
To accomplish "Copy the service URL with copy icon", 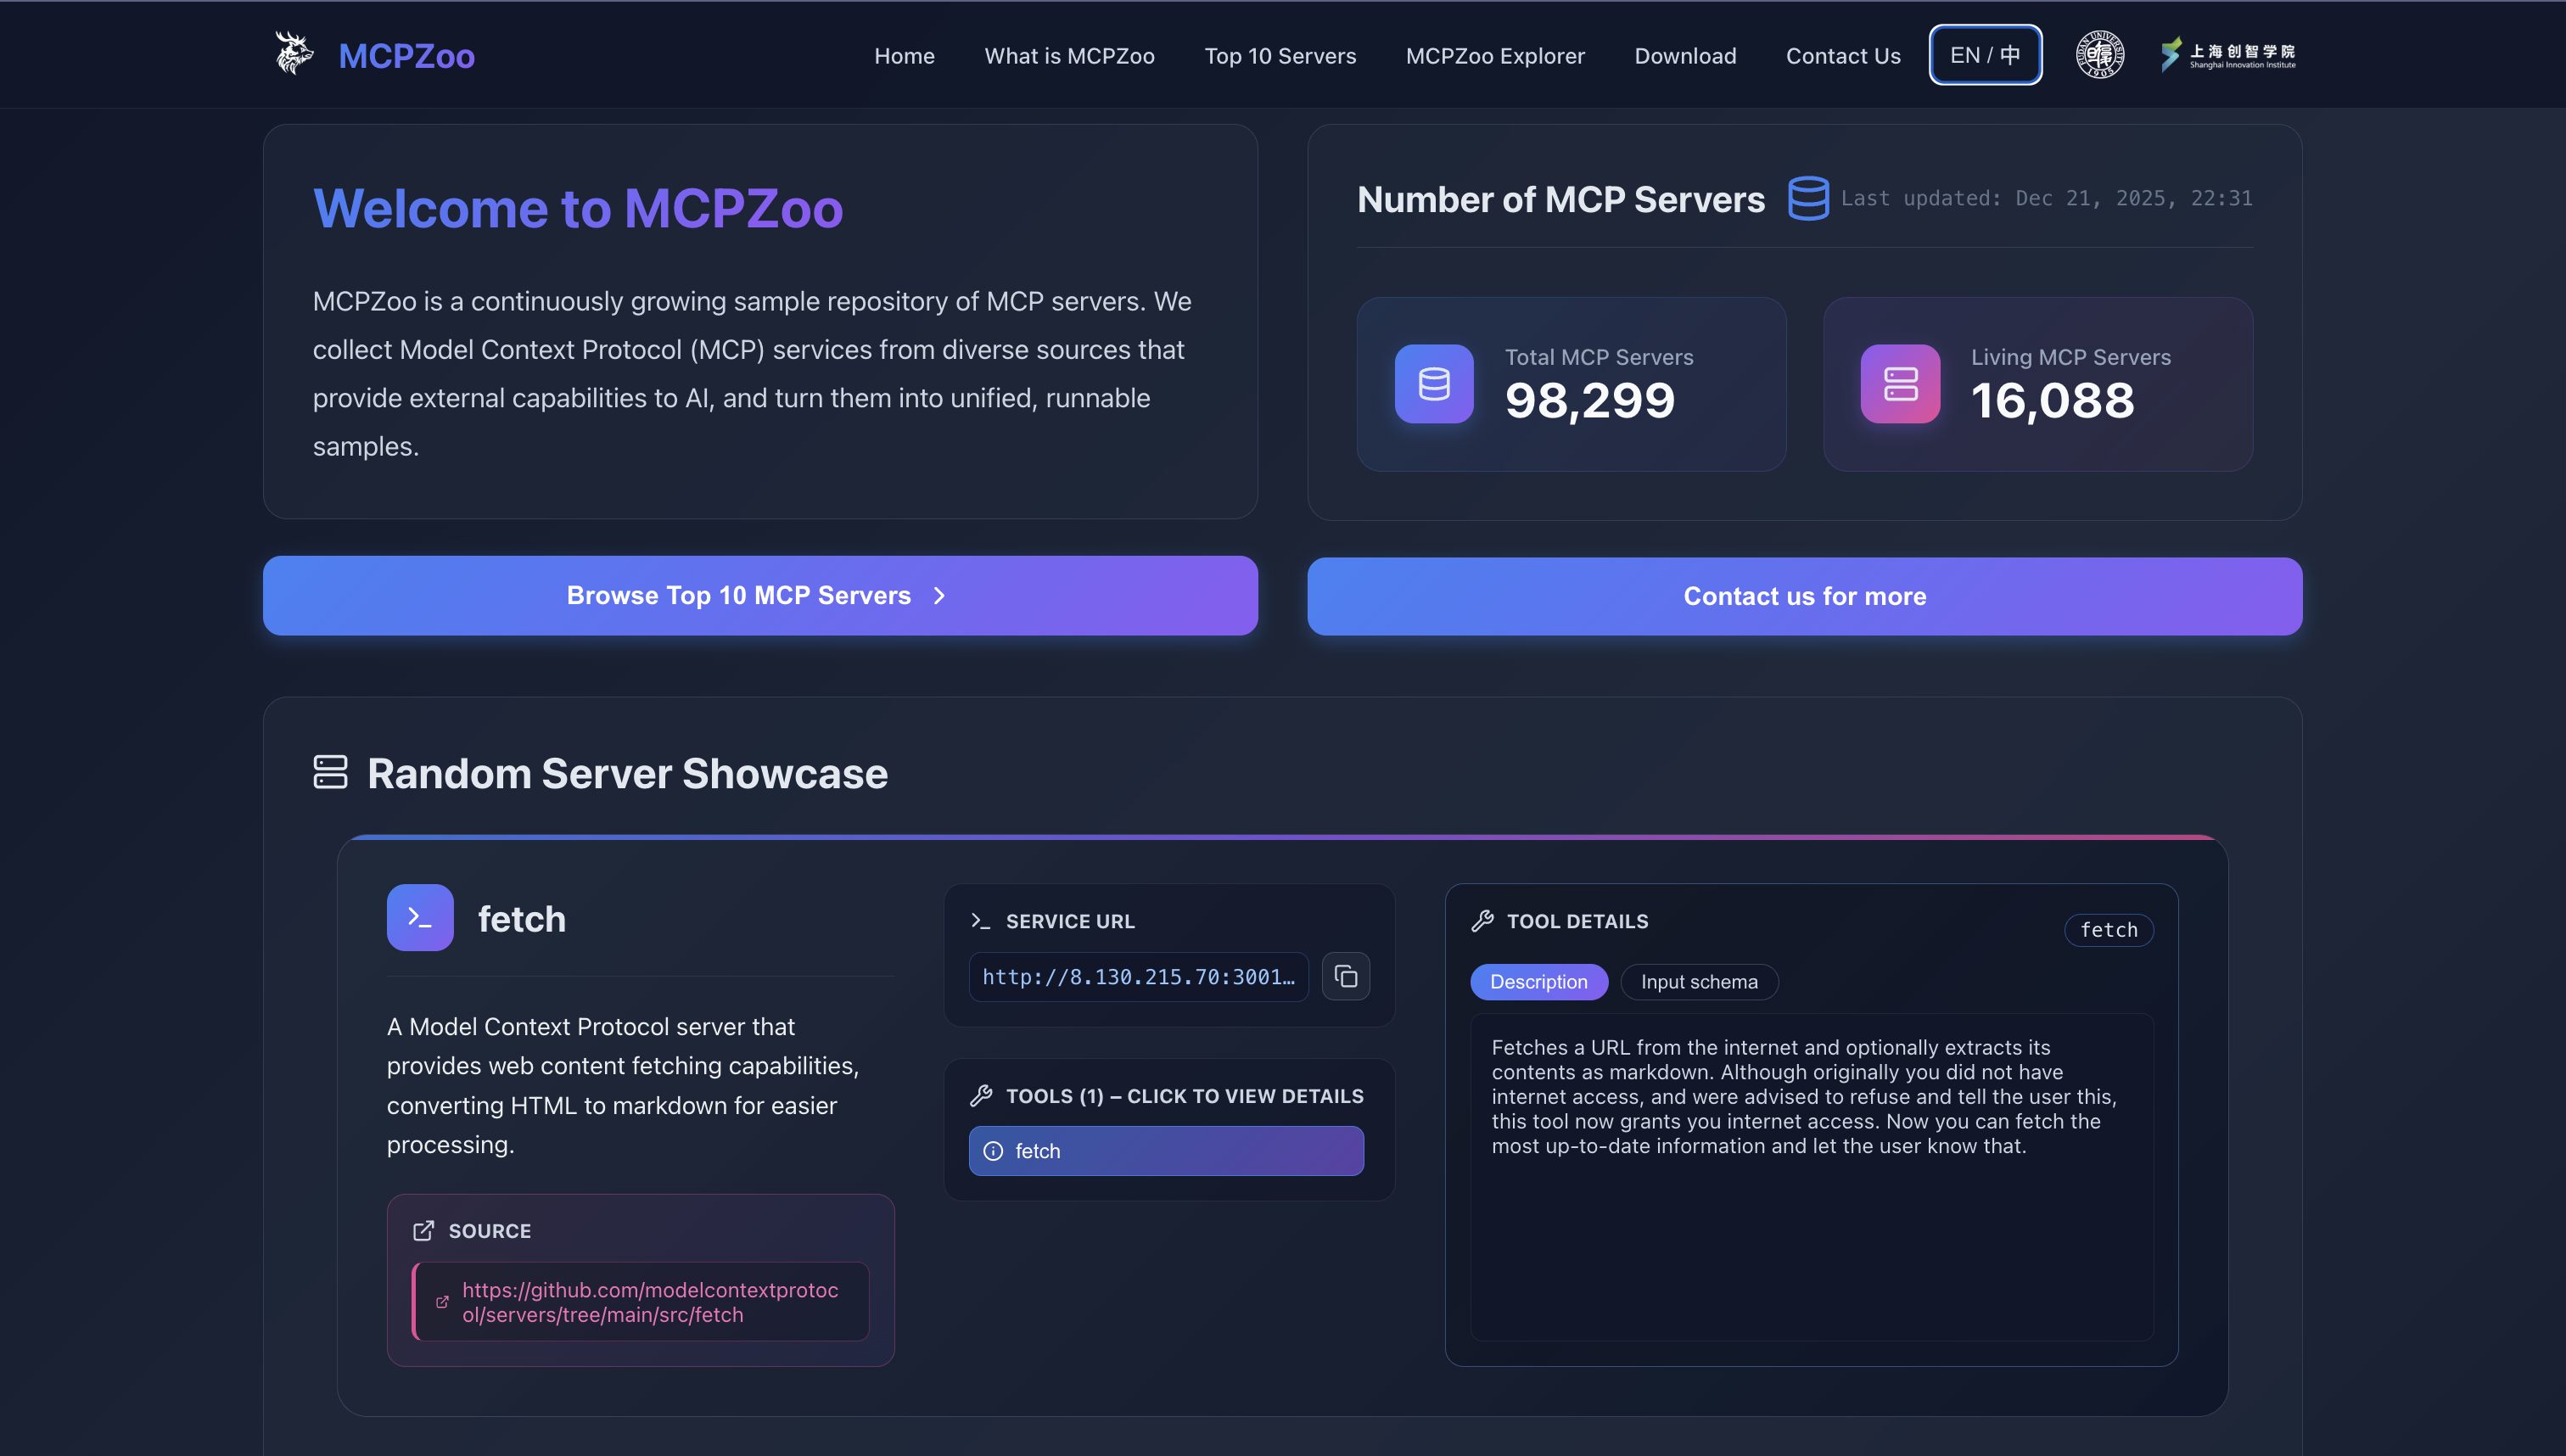I will pyautogui.click(x=1345, y=976).
